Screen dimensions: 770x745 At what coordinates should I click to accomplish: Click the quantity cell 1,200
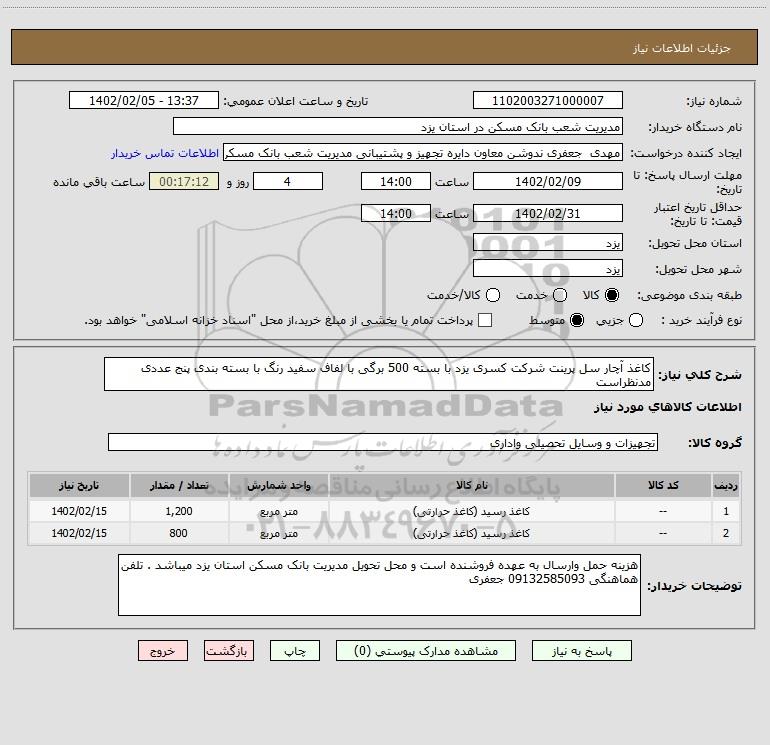(x=179, y=511)
